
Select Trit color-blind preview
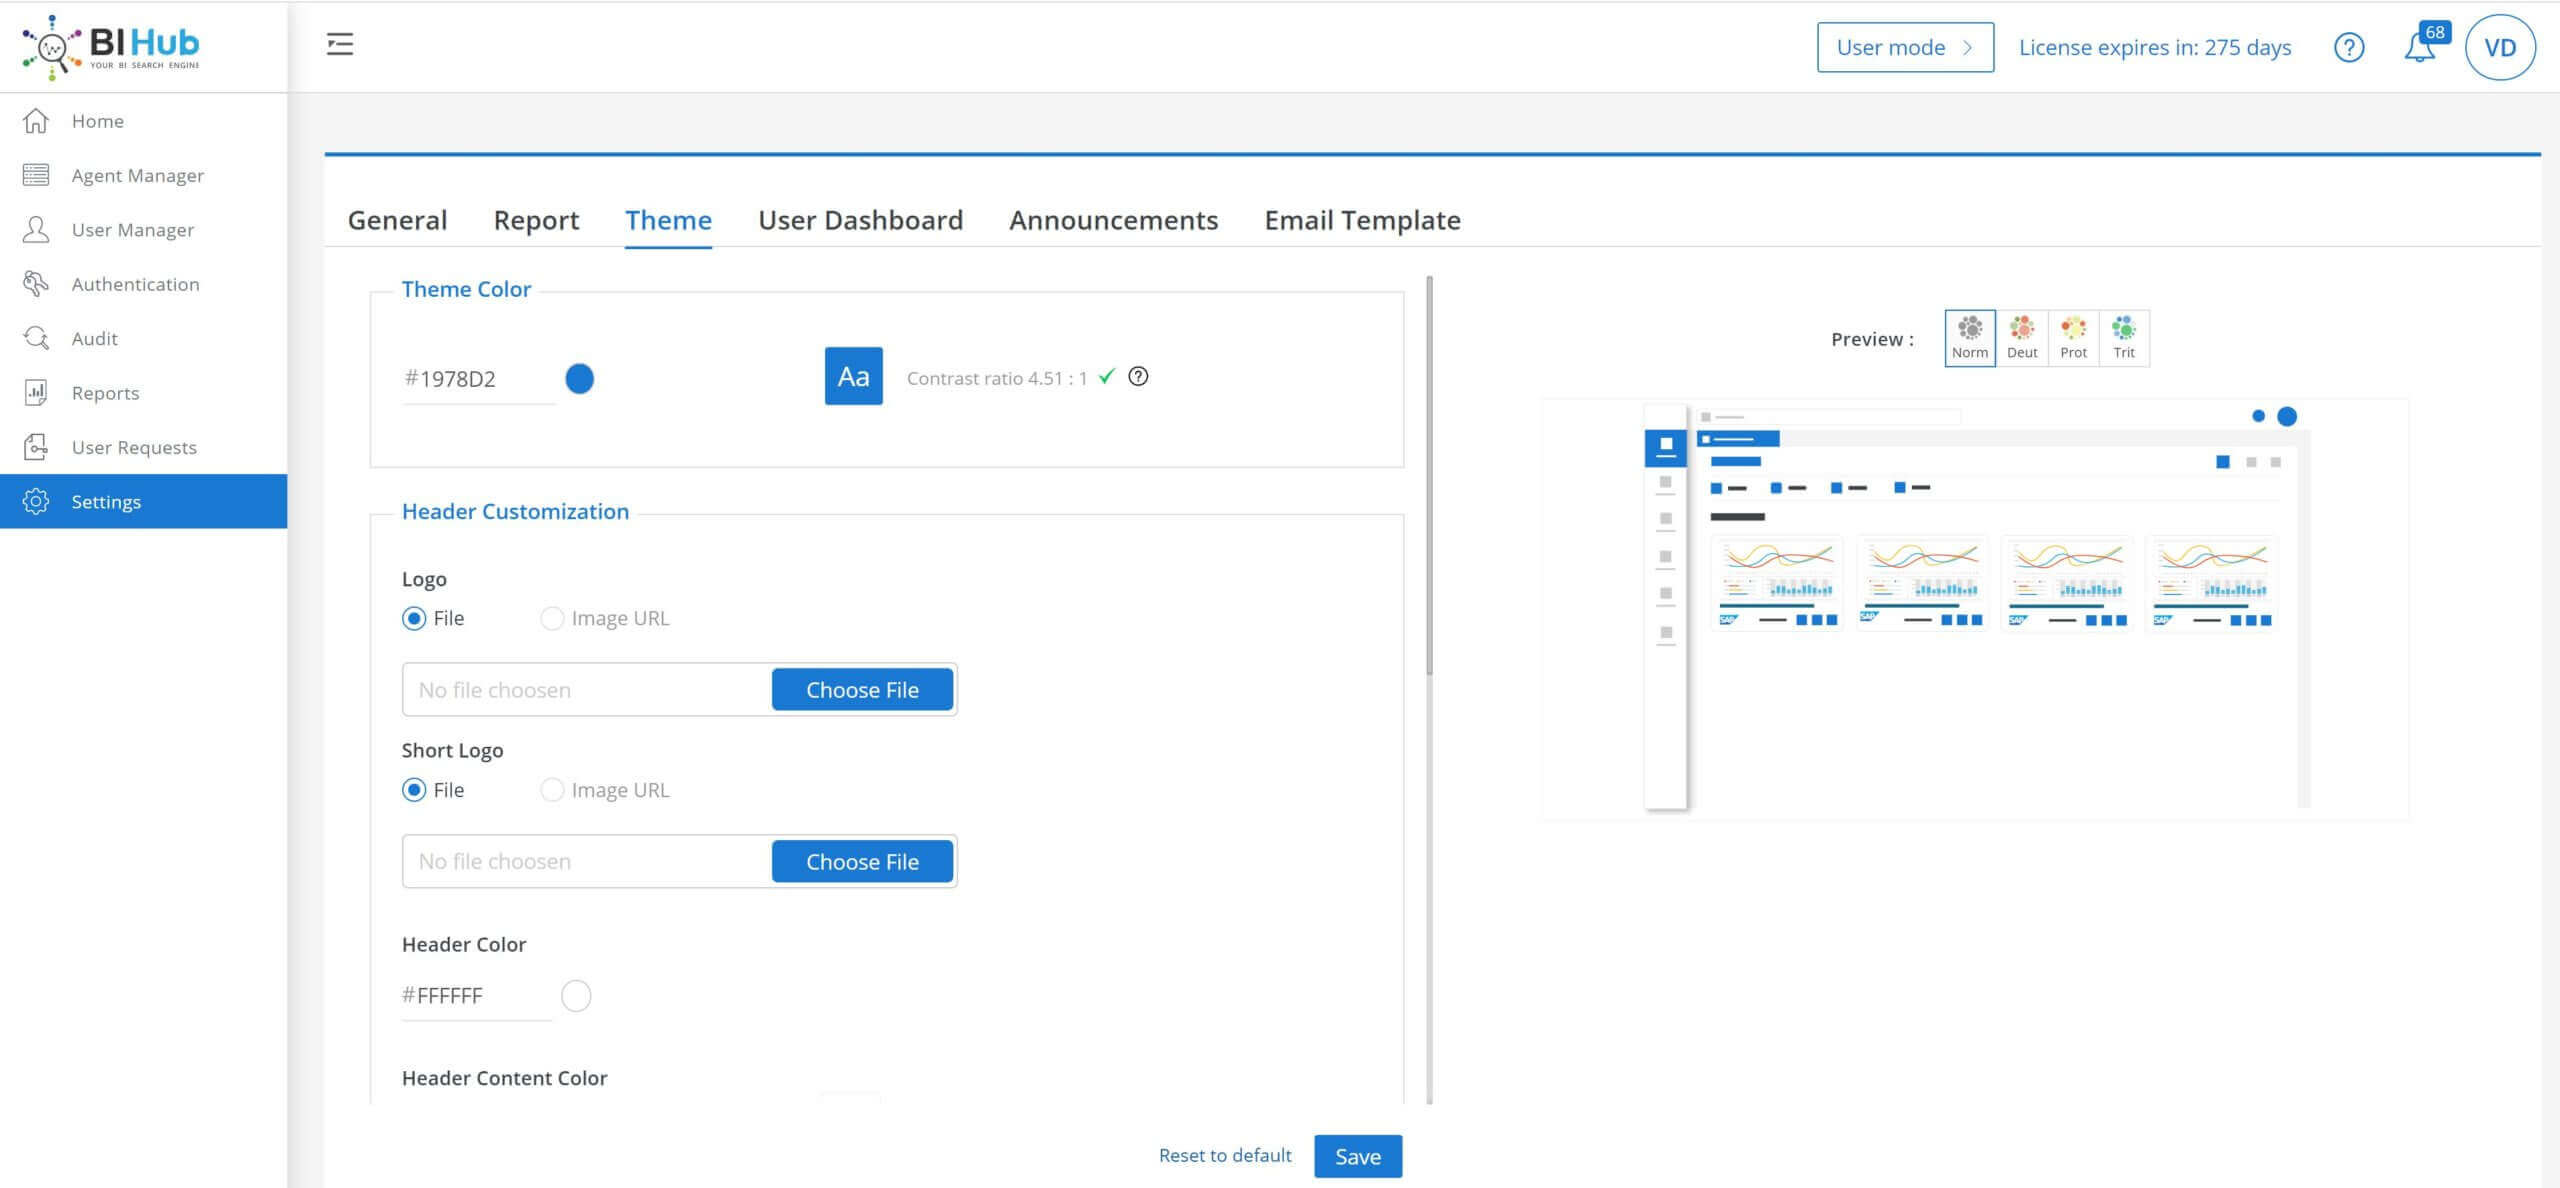tap(2124, 338)
